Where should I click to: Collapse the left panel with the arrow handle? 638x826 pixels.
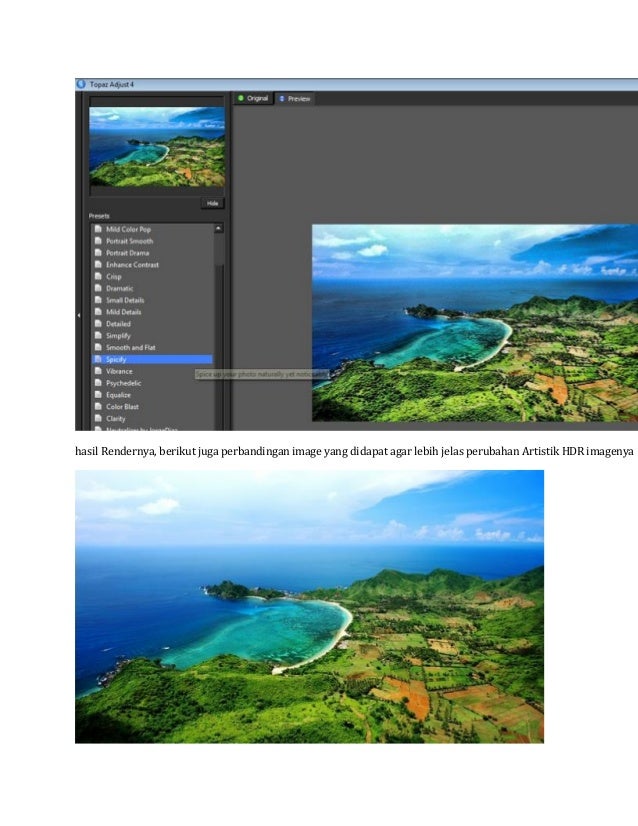pos(78,315)
